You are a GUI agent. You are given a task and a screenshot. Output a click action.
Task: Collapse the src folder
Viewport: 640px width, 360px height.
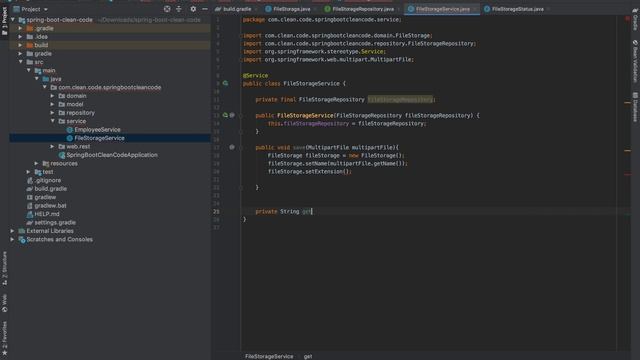click(x=20, y=62)
